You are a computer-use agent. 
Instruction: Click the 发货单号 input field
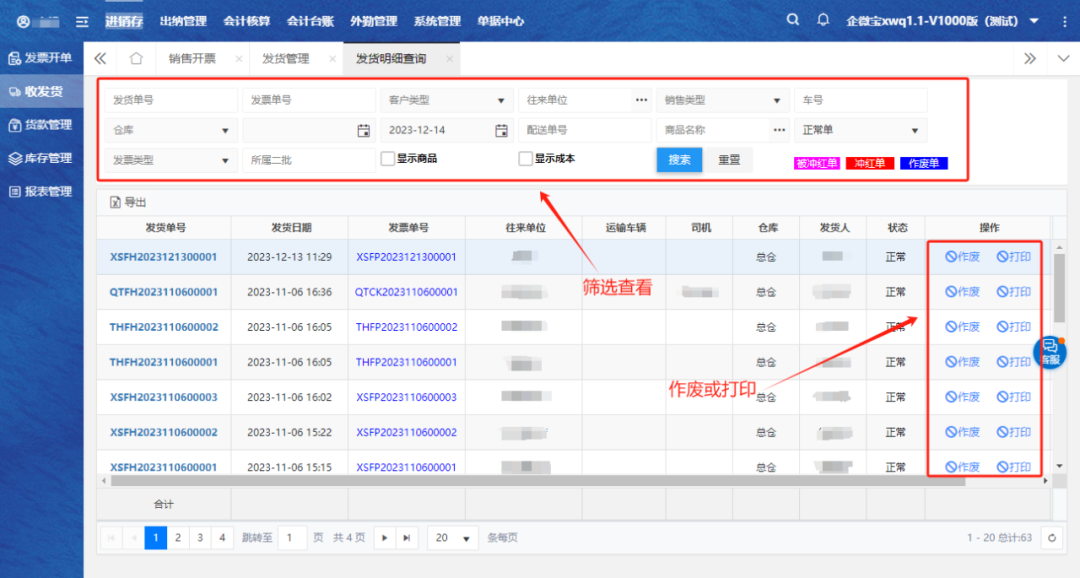pos(170,100)
